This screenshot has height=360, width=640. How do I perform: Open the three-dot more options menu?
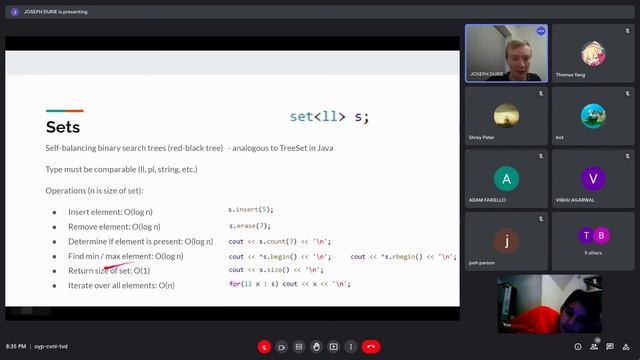click(x=351, y=347)
